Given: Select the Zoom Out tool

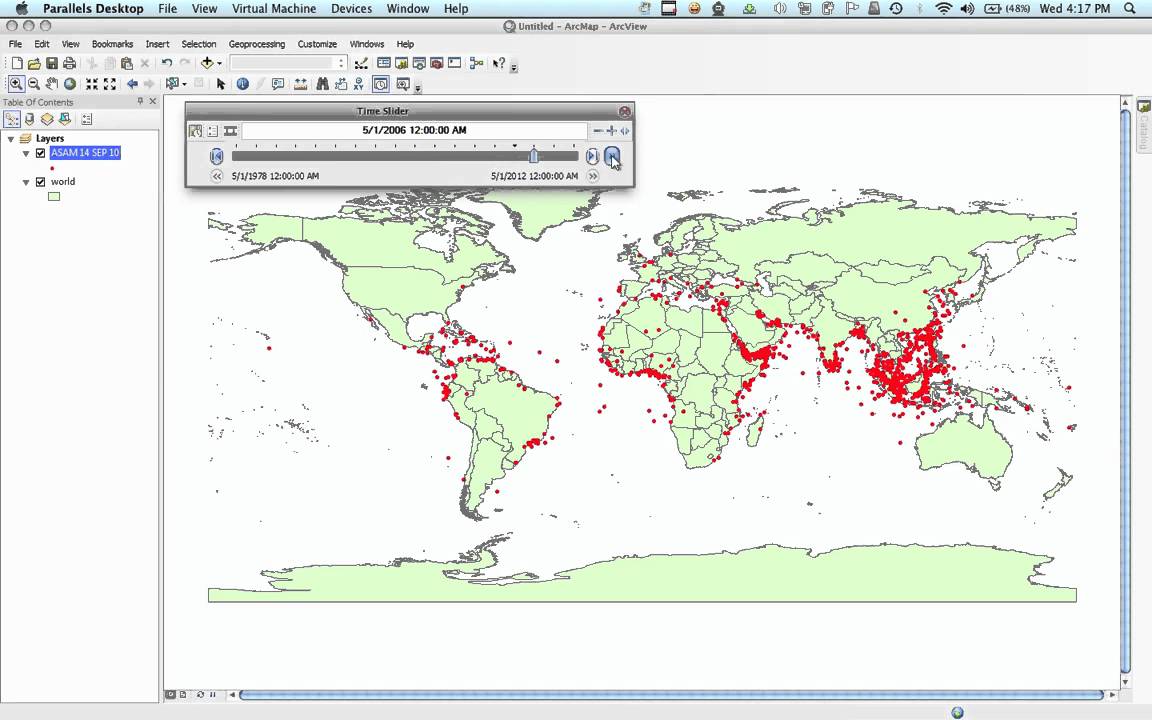Looking at the screenshot, I should (34, 84).
